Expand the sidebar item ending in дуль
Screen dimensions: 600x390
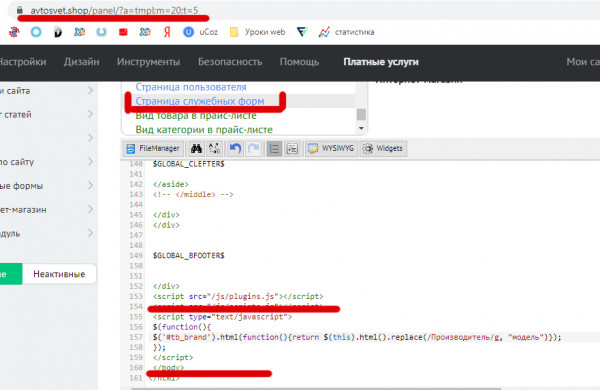pos(90,233)
